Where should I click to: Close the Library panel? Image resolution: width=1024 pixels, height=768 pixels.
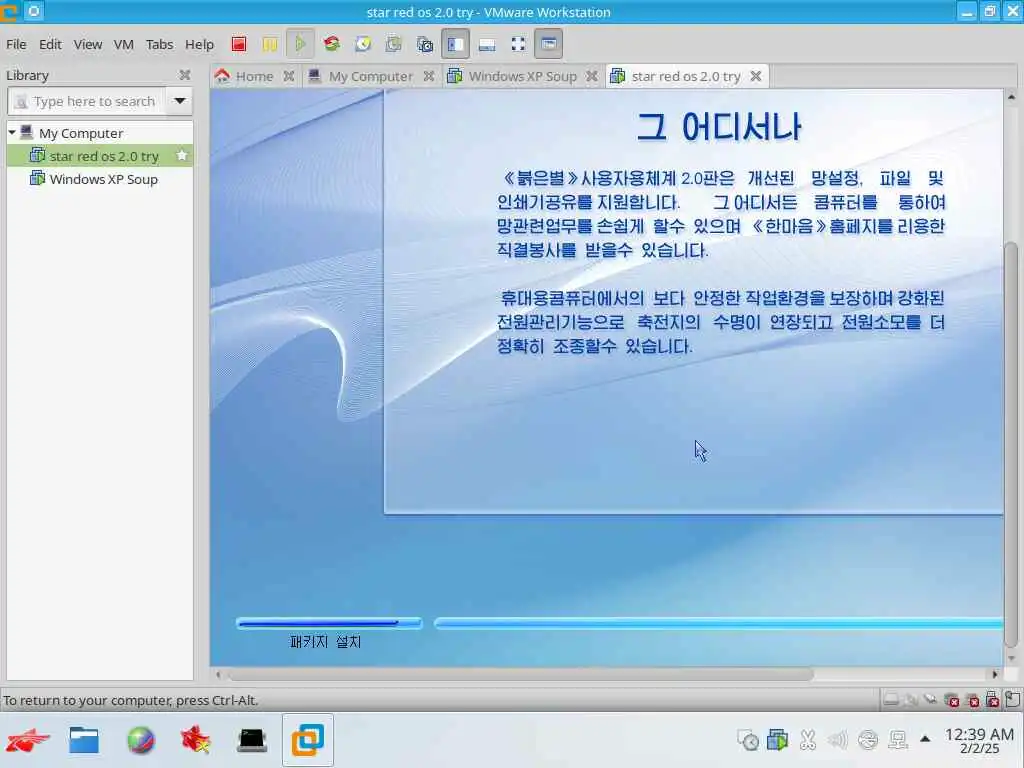pyautogui.click(x=185, y=75)
